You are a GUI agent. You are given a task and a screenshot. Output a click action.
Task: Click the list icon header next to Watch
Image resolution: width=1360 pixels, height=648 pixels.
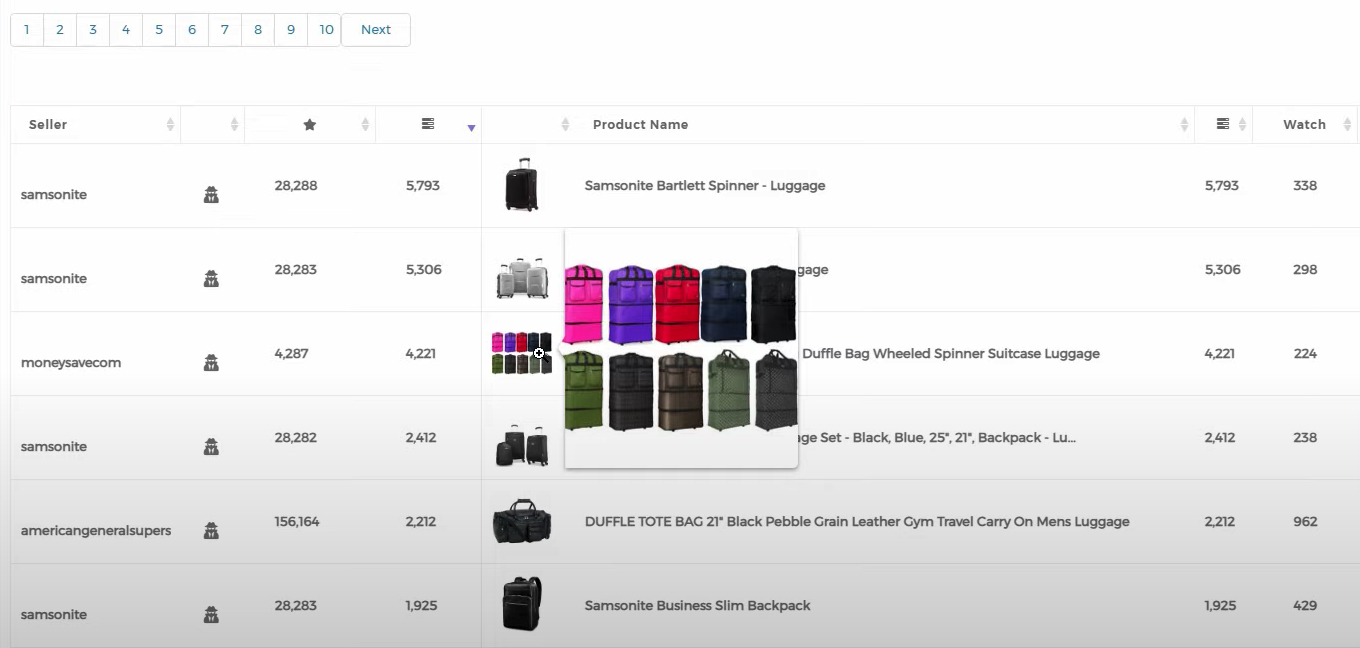point(1222,124)
